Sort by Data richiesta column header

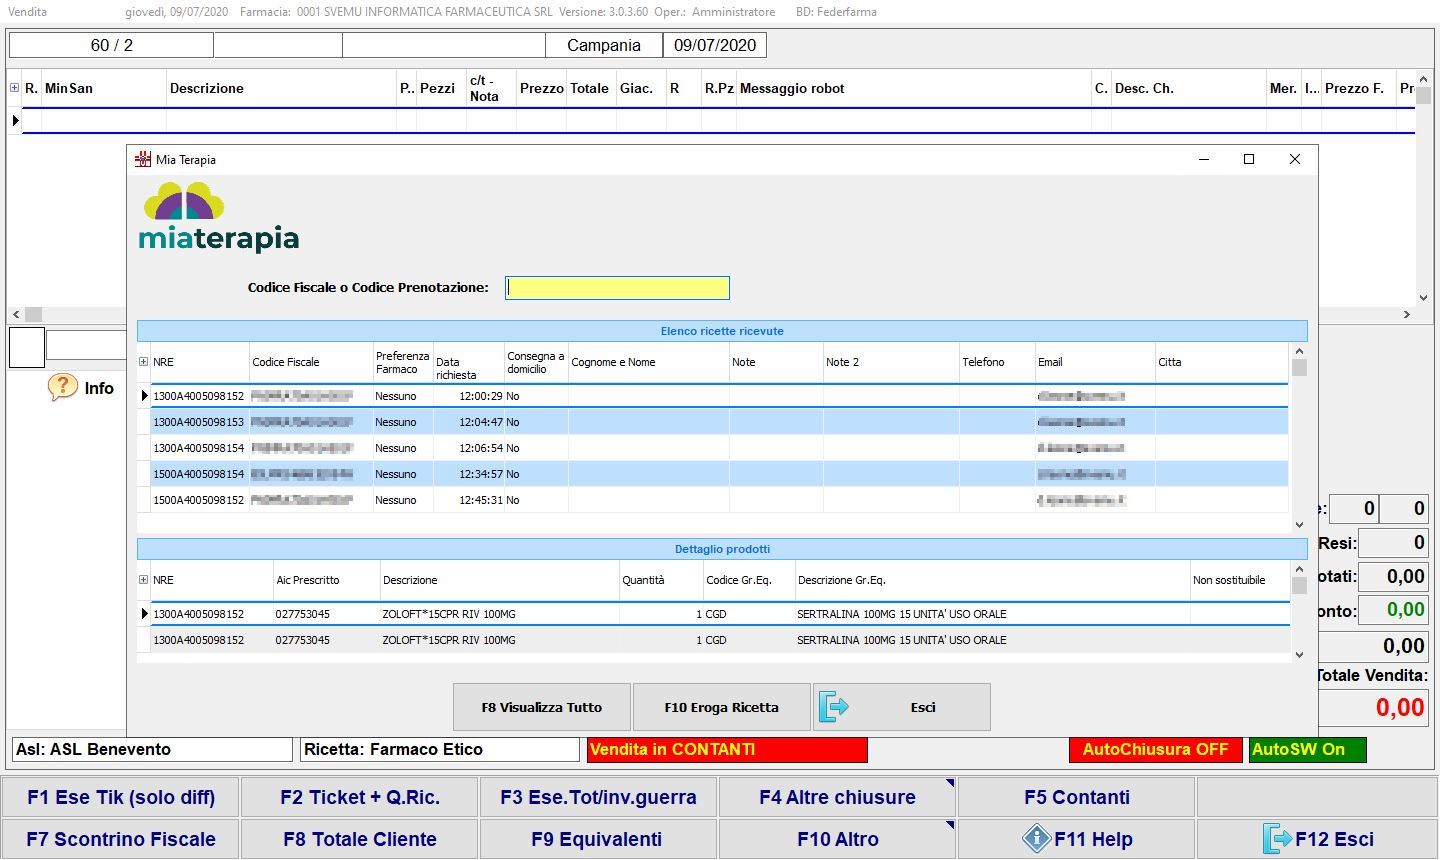467,368
